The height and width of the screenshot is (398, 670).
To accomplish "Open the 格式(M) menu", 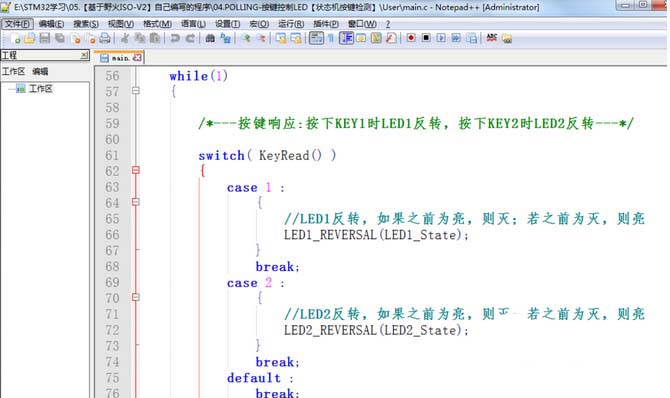I will (x=157, y=24).
